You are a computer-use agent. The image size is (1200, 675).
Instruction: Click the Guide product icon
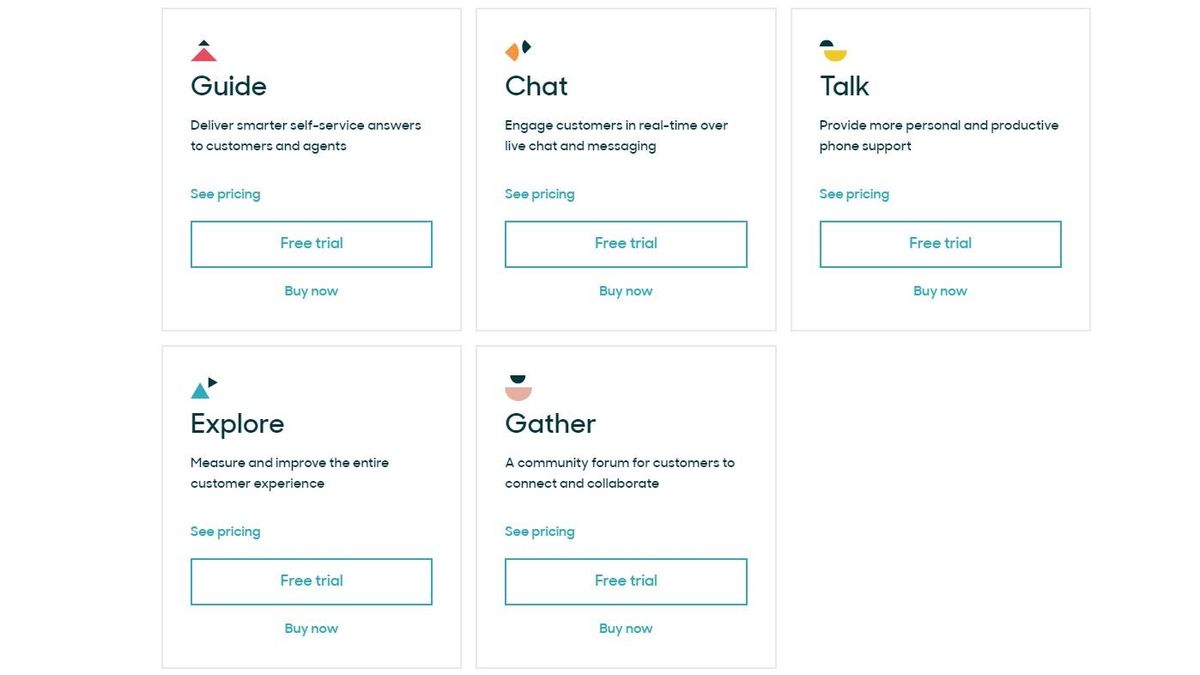coord(204,48)
